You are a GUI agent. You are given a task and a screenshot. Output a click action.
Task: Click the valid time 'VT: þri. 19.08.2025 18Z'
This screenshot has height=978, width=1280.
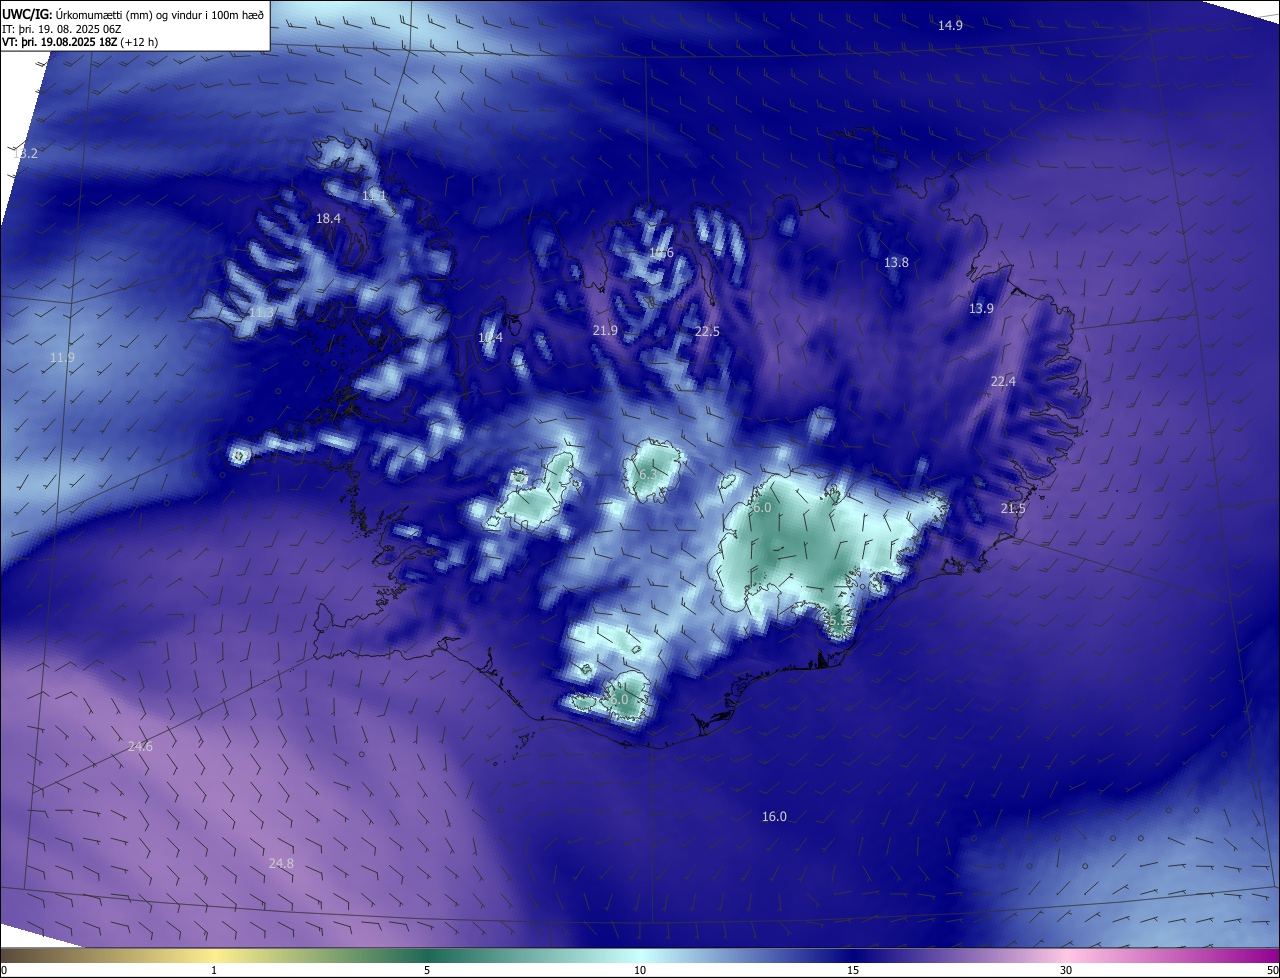click(58, 42)
